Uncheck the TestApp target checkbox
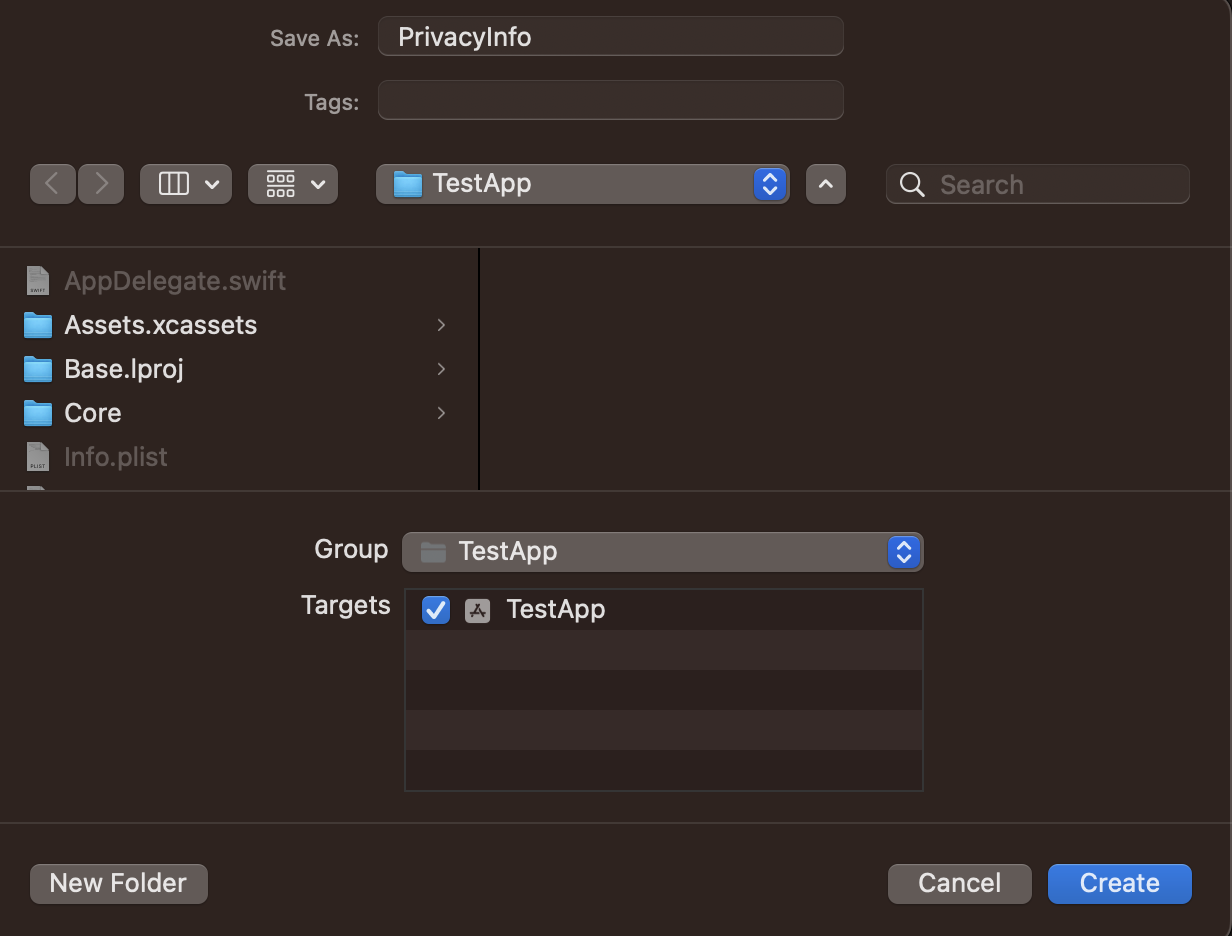The width and height of the screenshot is (1232, 936). [x=436, y=610]
